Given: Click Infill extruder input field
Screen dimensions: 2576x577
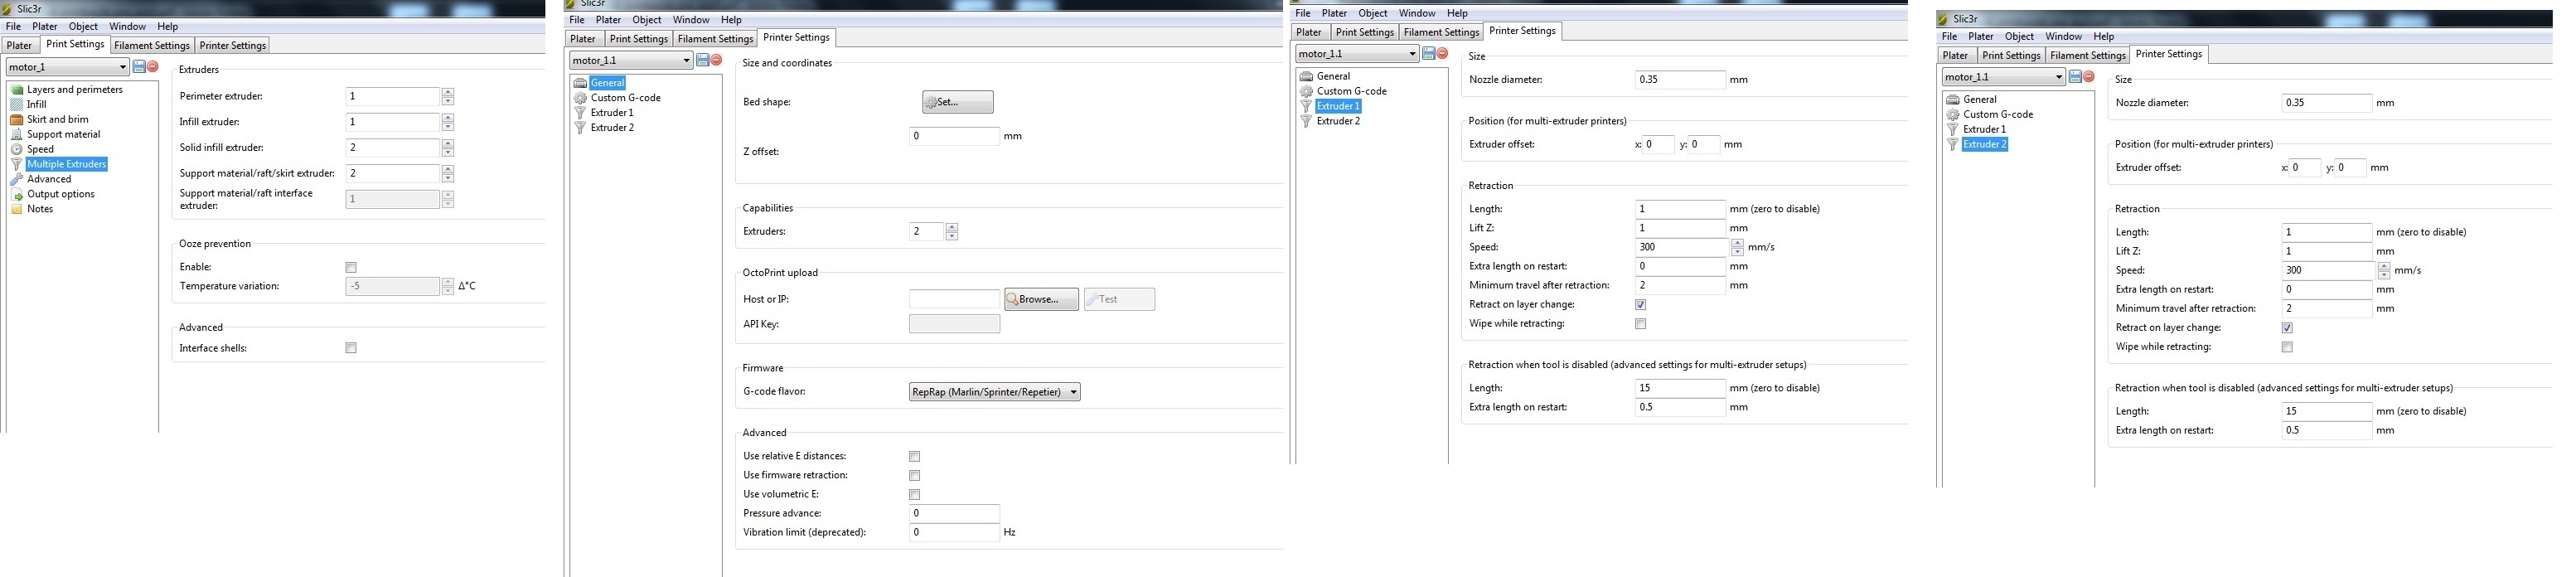Looking at the screenshot, I should [392, 122].
